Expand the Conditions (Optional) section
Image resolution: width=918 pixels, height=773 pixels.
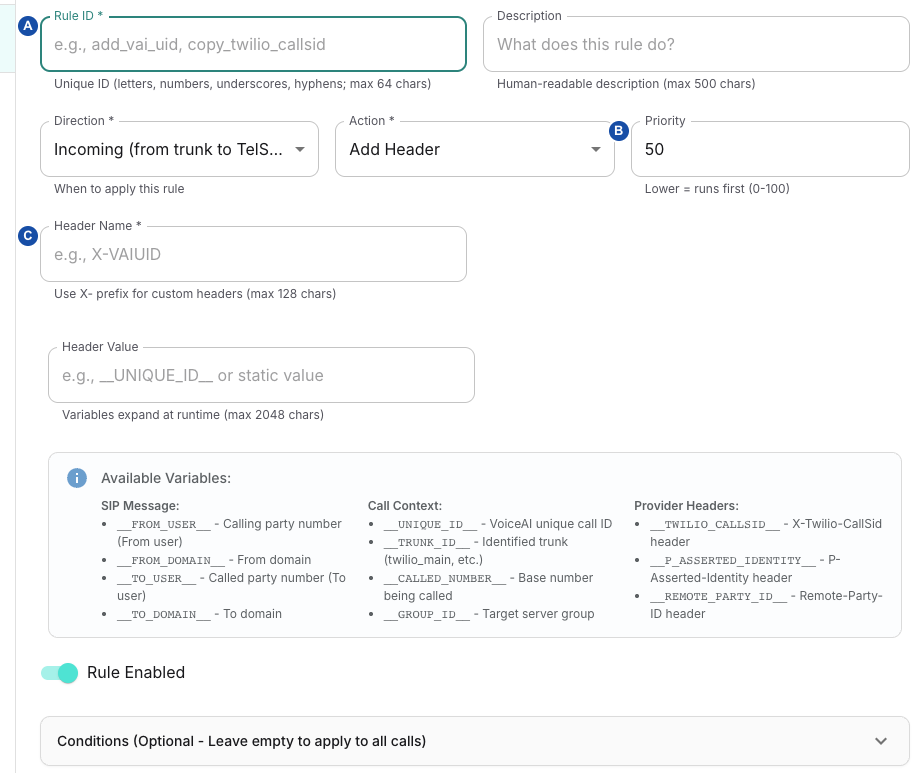474,741
